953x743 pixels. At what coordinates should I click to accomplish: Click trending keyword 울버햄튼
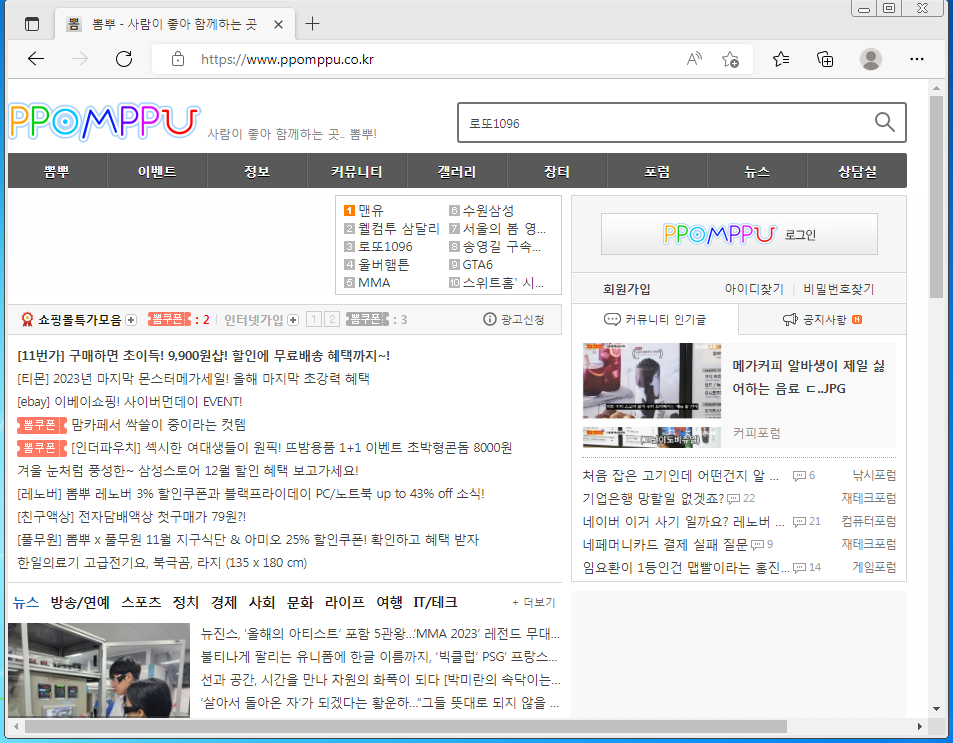tap(384, 264)
